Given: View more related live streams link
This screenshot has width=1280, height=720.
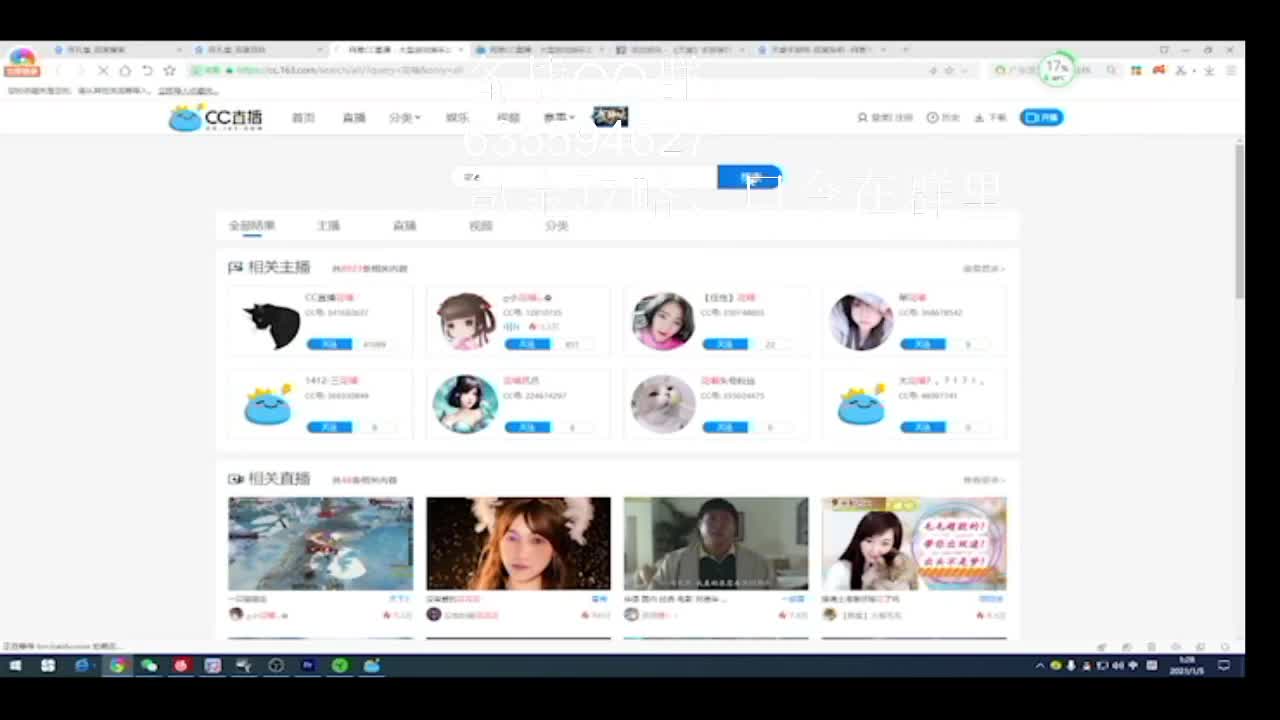Looking at the screenshot, I should [x=984, y=479].
